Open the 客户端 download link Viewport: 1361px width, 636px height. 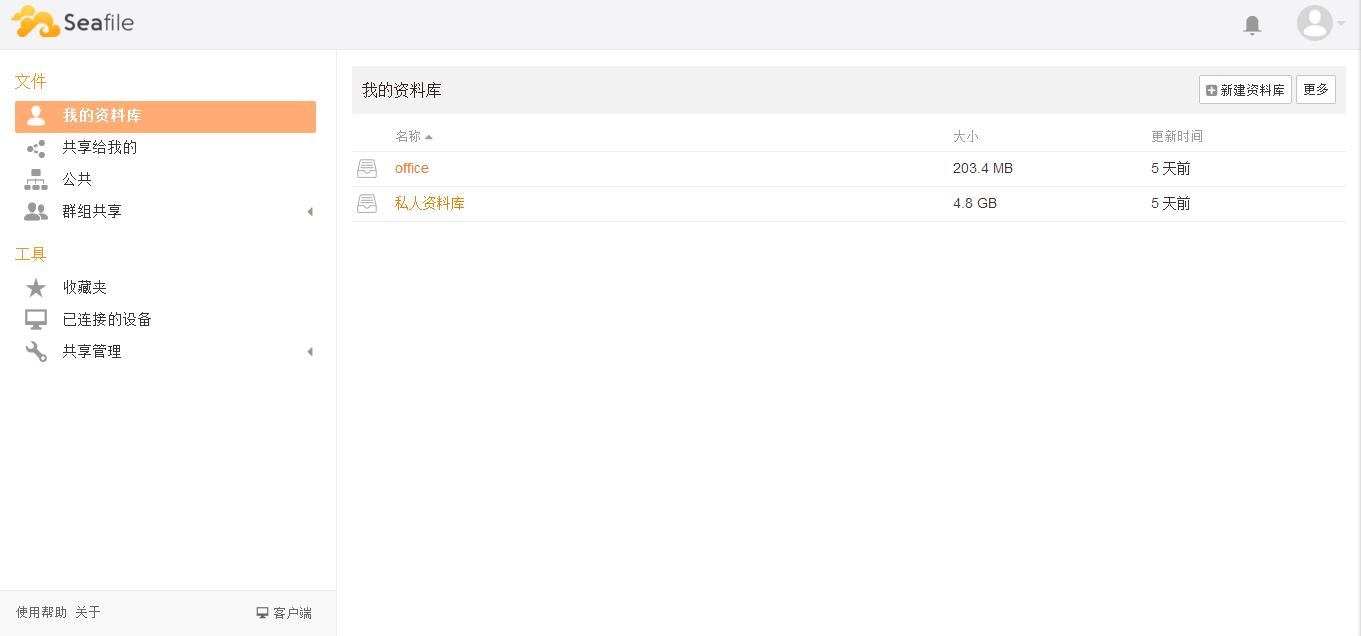284,613
